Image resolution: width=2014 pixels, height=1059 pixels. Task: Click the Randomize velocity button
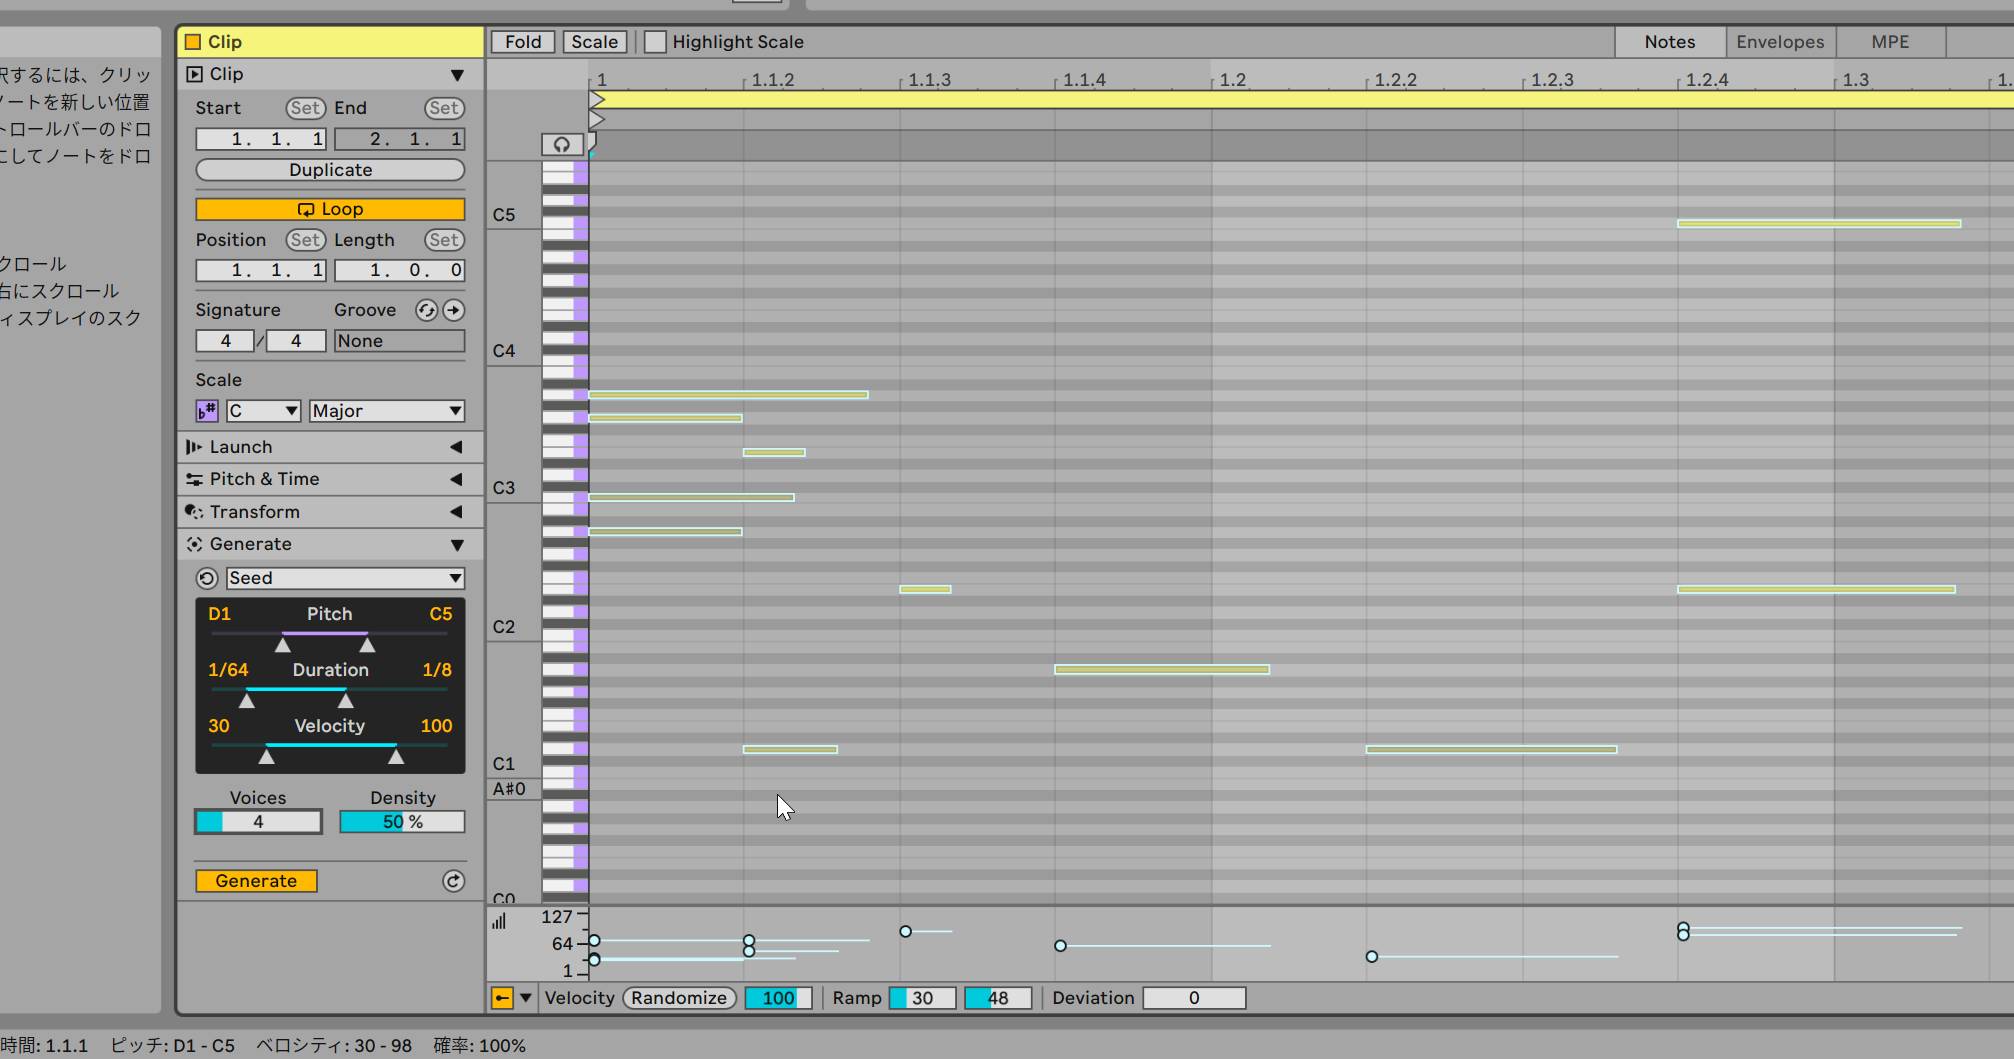(679, 998)
